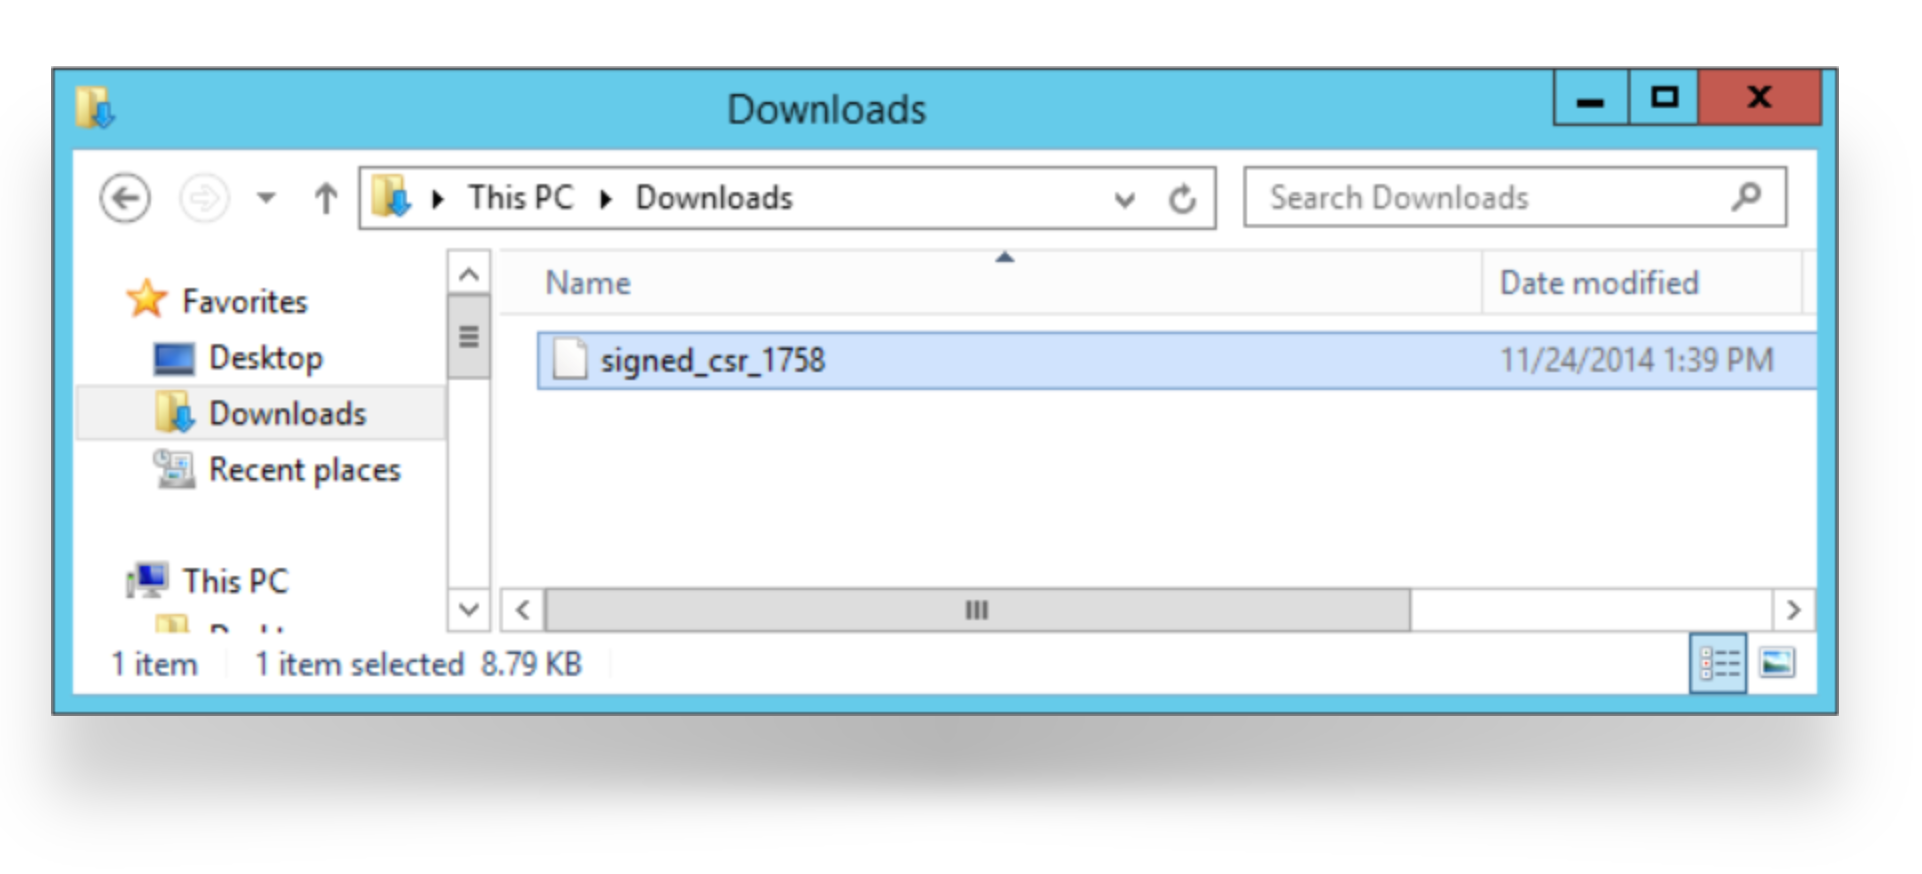Sort files by Name column
1922x874 pixels.
point(588,284)
